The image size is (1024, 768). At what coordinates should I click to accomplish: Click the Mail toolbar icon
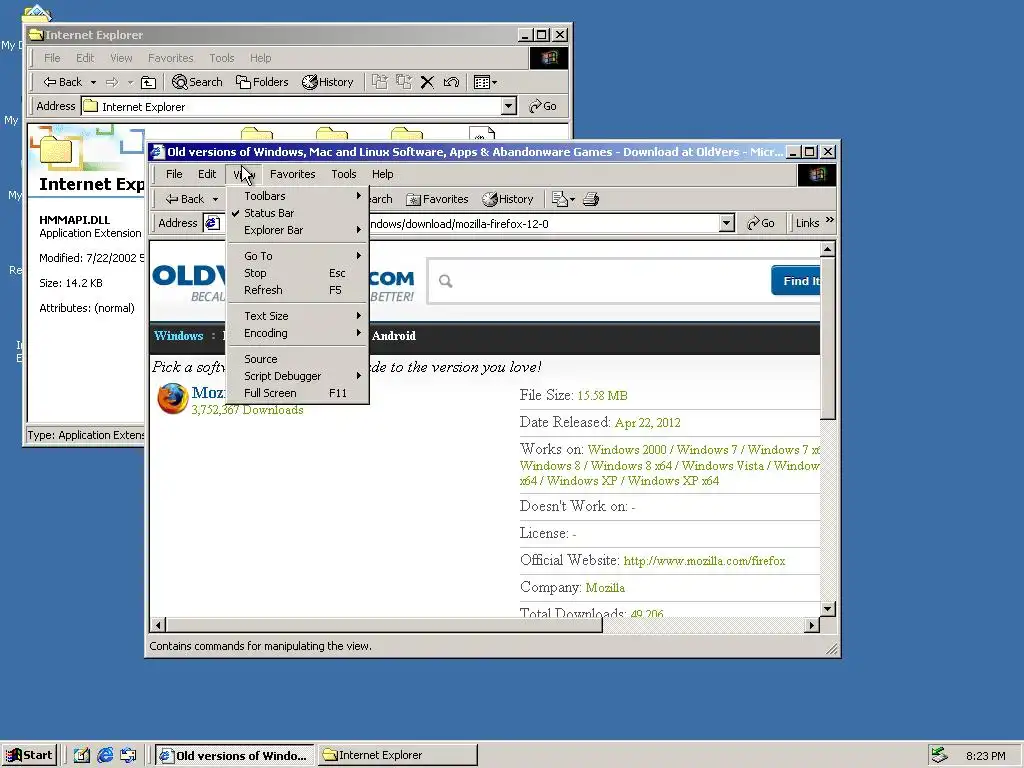click(x=562, y=199)
